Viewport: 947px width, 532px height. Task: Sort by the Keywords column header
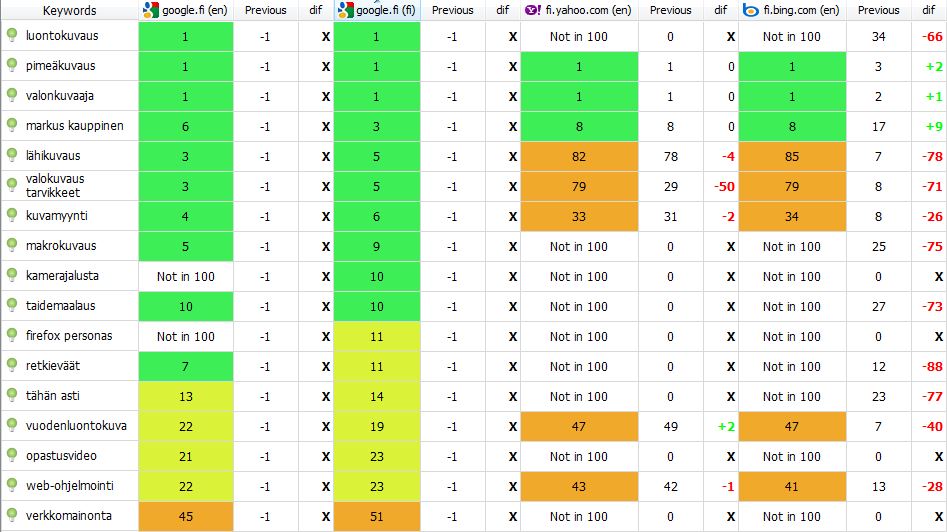[x=70, y=10]
